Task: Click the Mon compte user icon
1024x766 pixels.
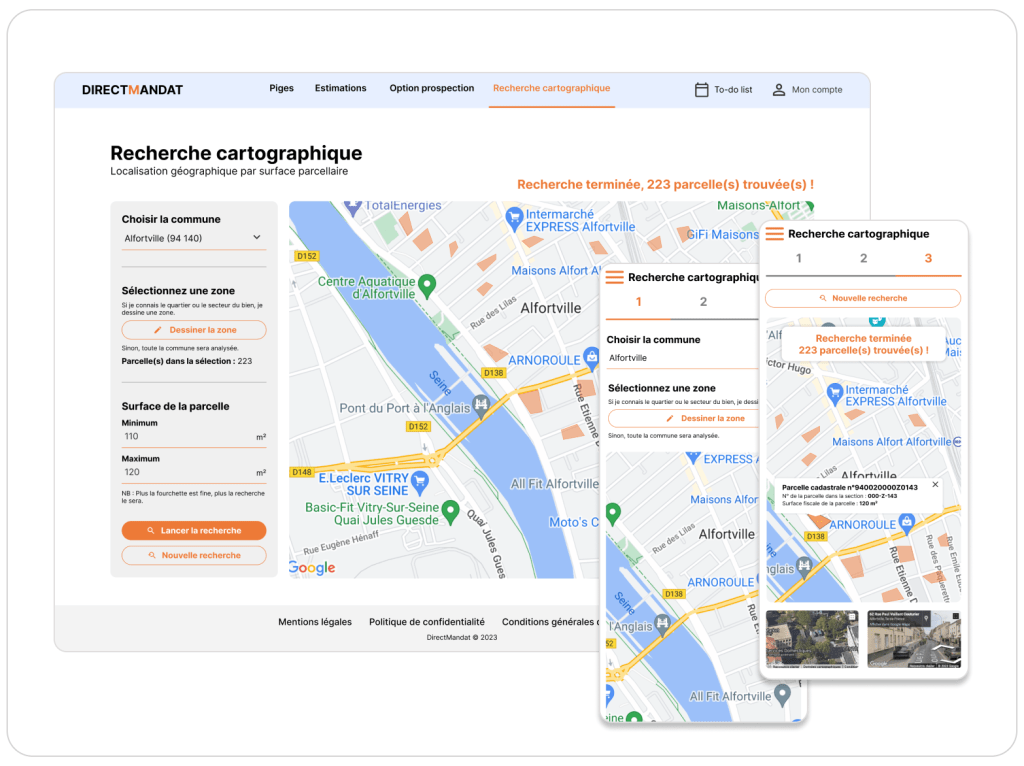Action: 778,90
